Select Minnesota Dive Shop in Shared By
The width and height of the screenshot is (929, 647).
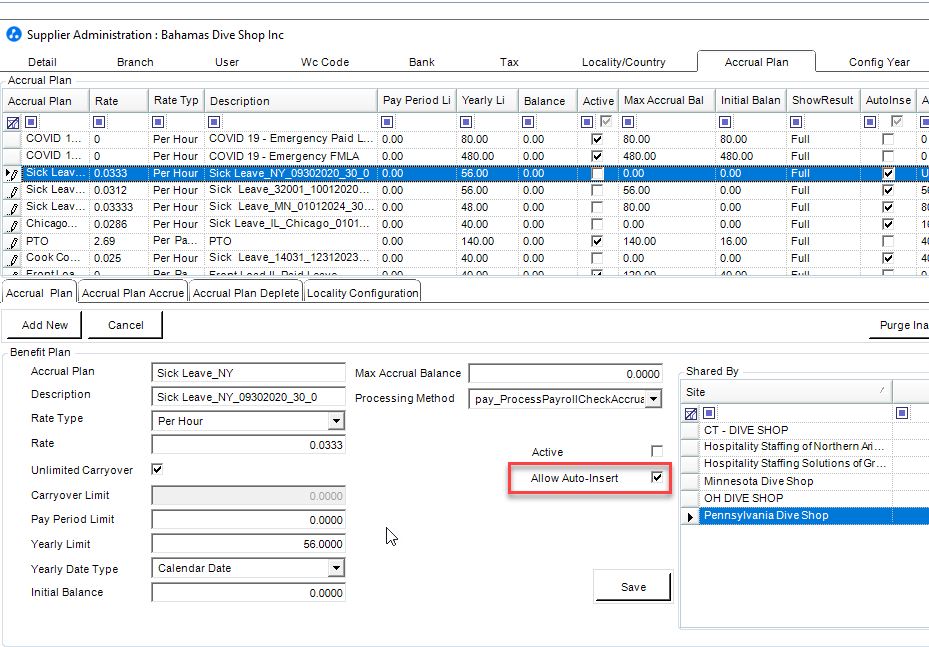click(x=796, y=481)
